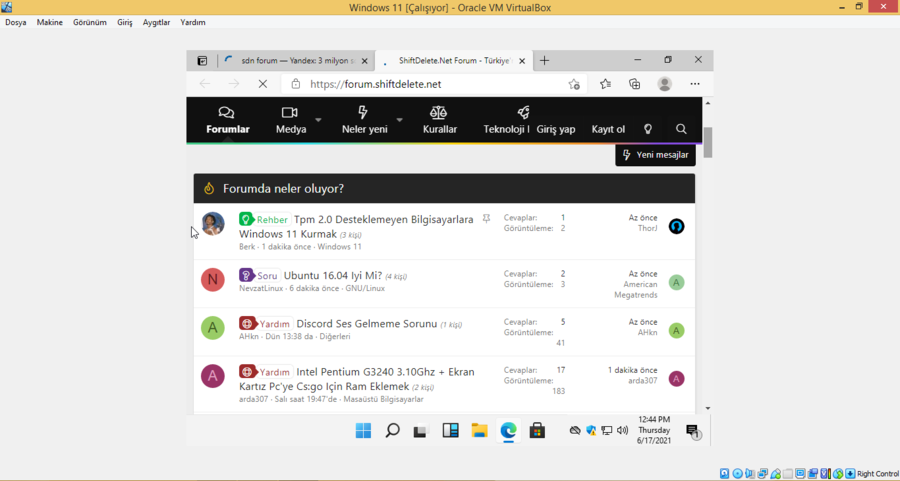Click the network tray icon in guest
The width and height of the screenshot is (900, 481).
point(607,430)
